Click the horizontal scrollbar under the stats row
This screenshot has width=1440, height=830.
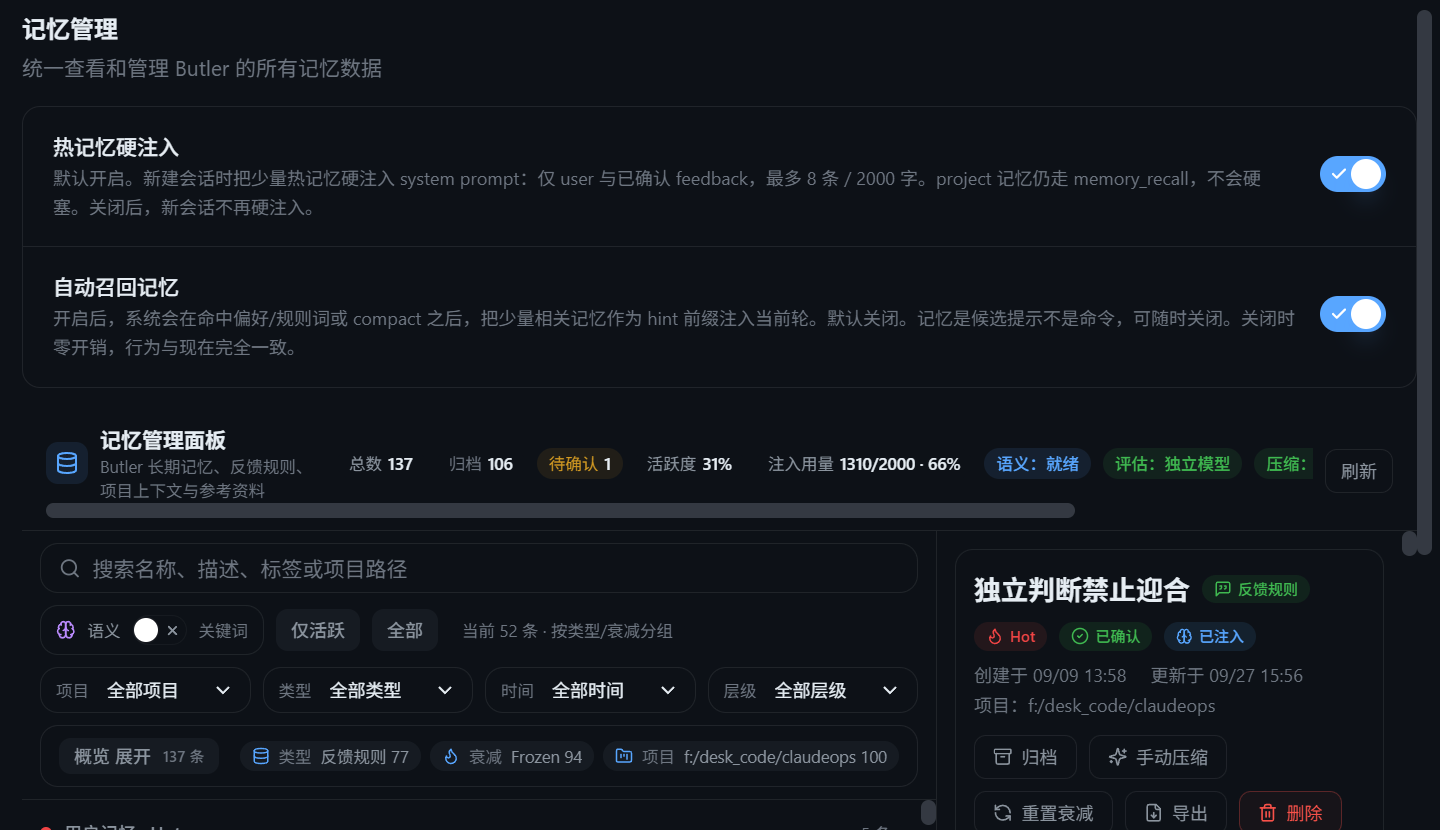[x=560, y=510]
